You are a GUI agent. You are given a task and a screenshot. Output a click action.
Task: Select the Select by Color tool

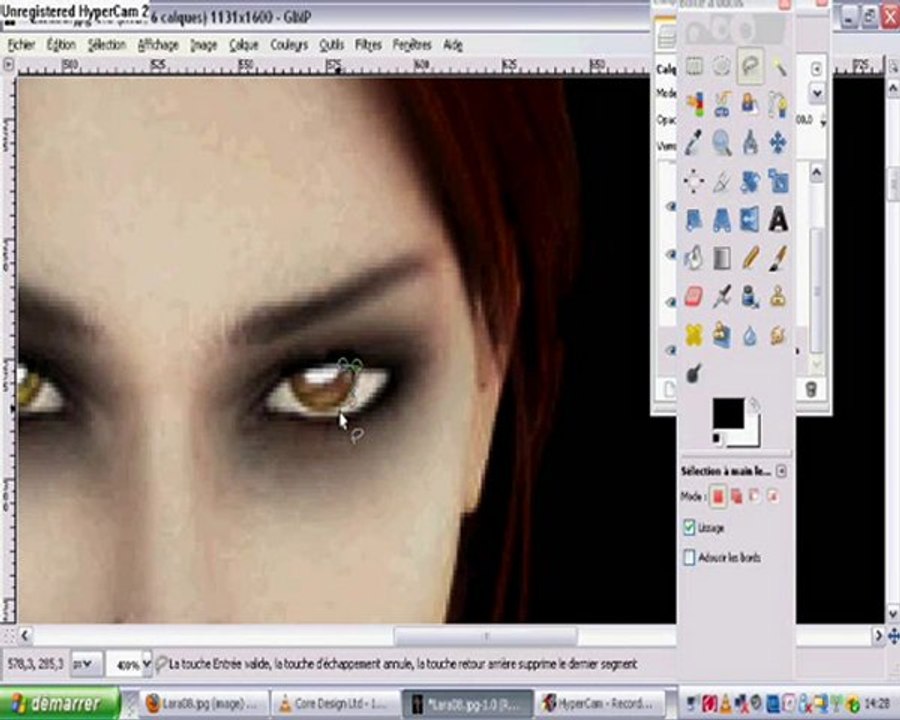694,105
